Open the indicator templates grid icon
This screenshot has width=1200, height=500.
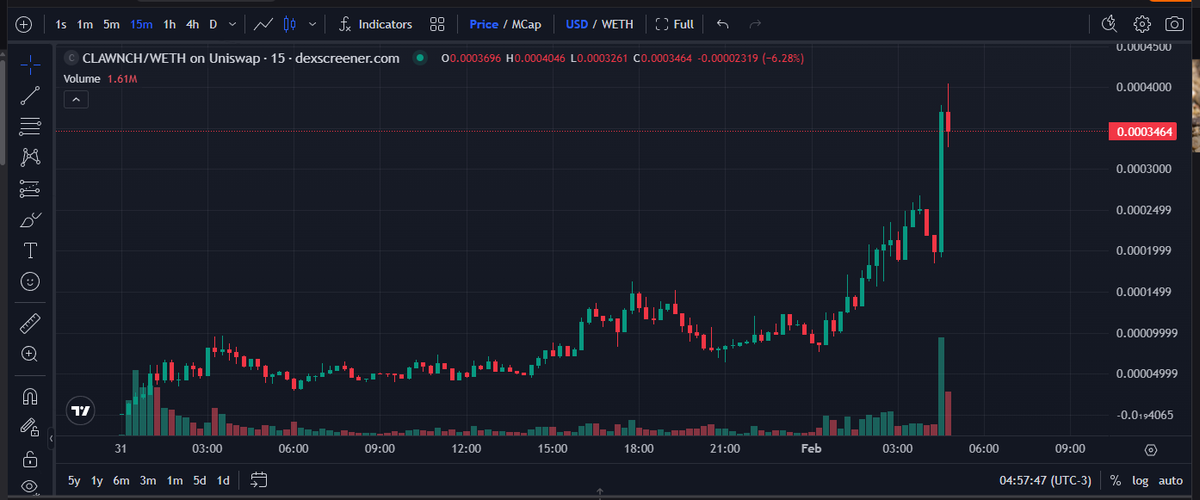437,24
